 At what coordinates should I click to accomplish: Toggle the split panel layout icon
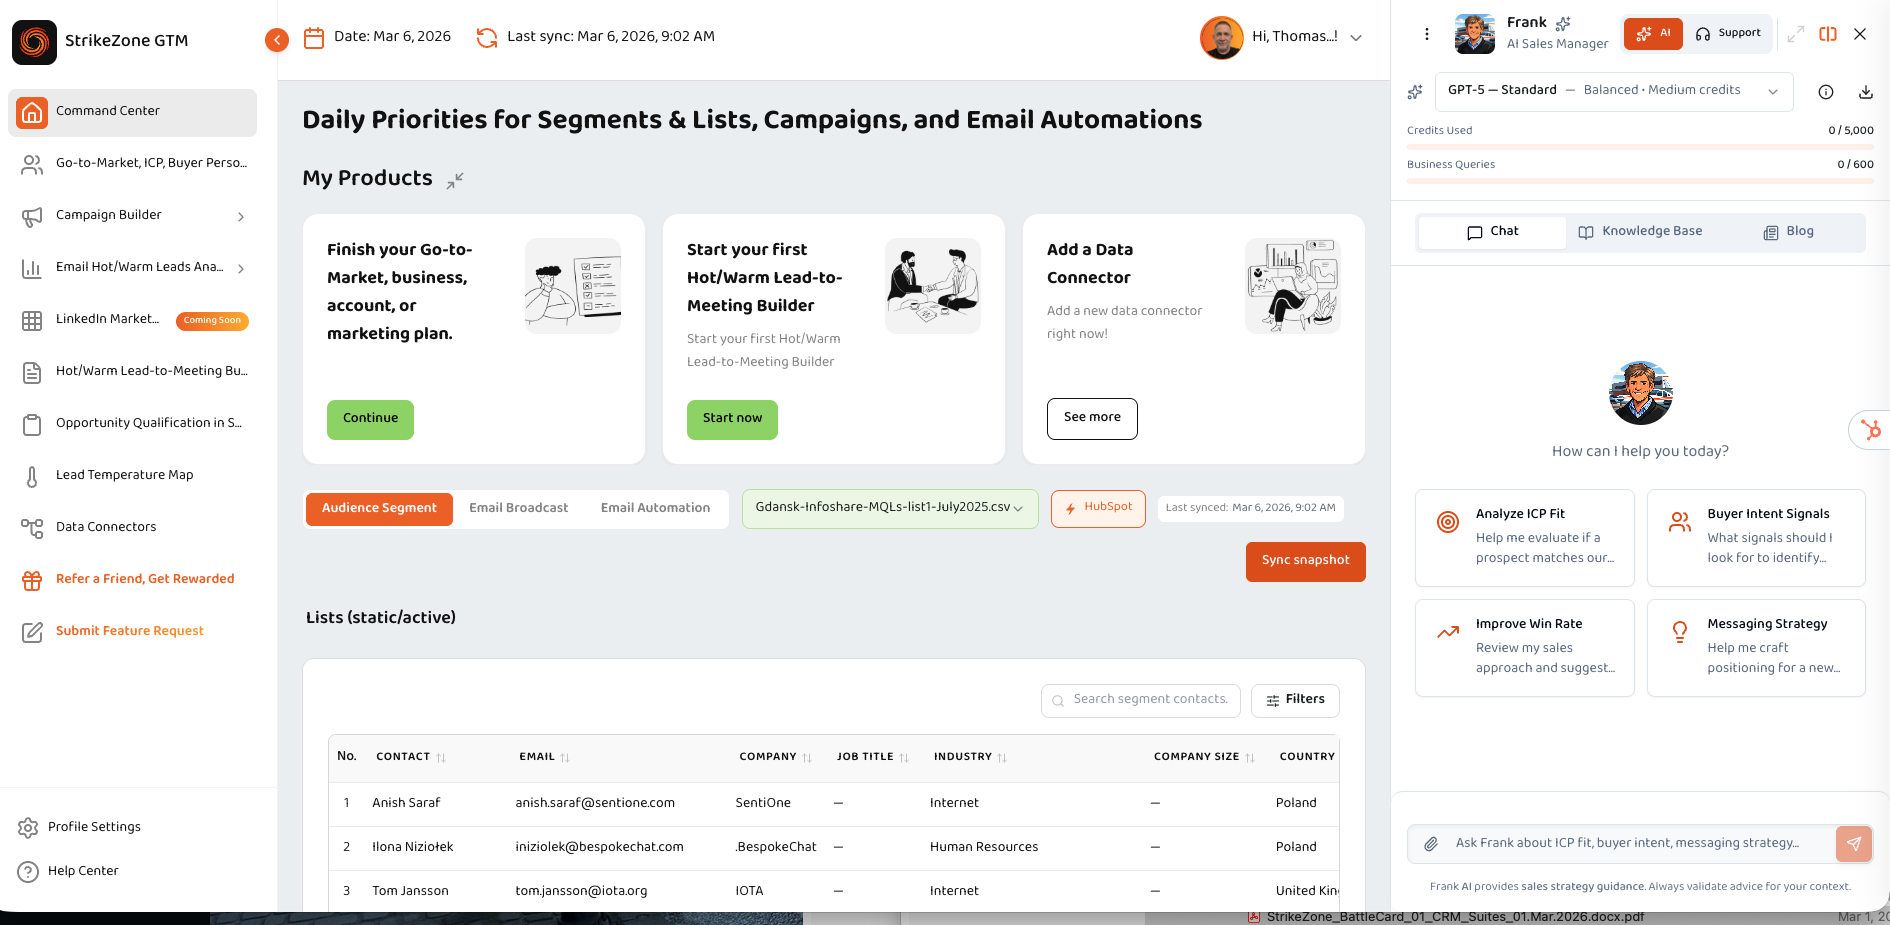(1828, 34)
